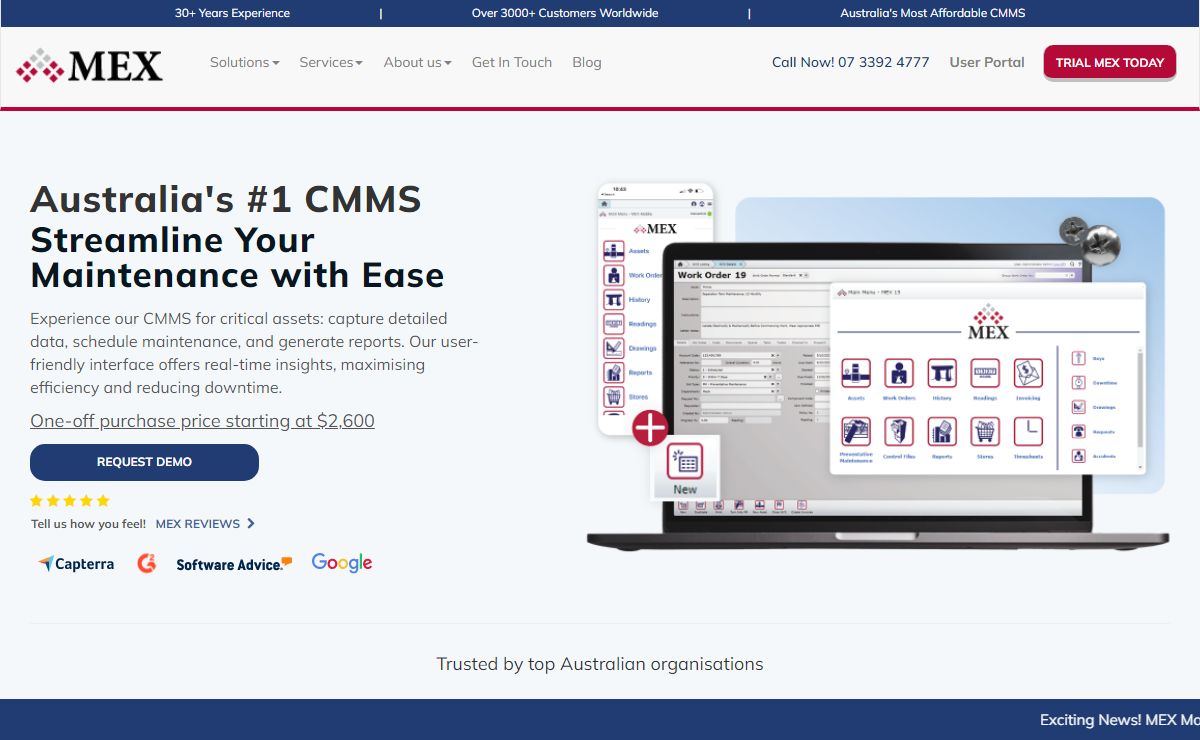Click the Invoicing icon in MEX menu

(x=1028, y=375)
